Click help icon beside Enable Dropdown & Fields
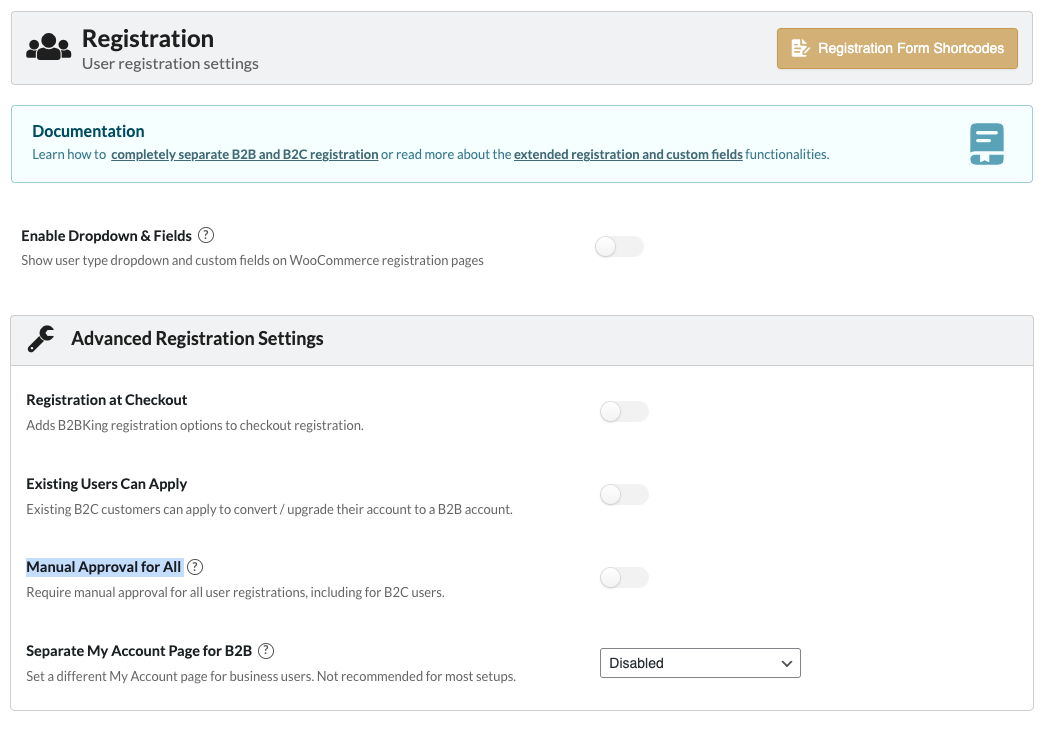Screen dimensions: 1042x737 tap(206, 236)
